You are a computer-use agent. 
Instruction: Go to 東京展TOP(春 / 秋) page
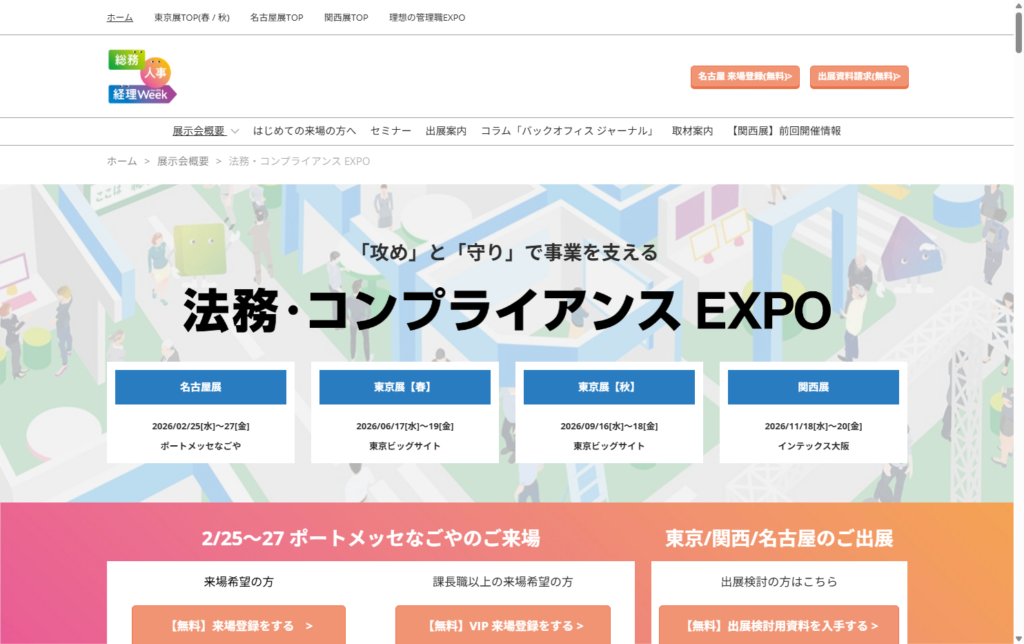(192, 18)
